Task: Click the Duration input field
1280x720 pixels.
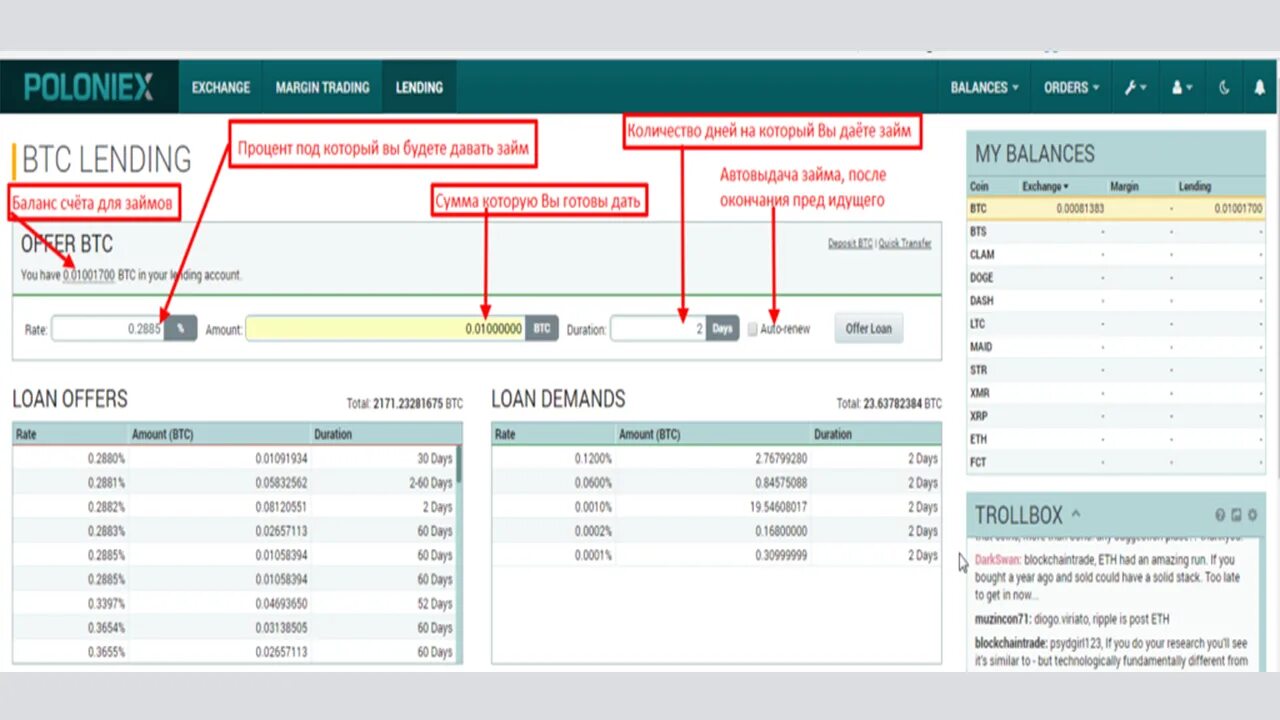Action: pos(659,328)
